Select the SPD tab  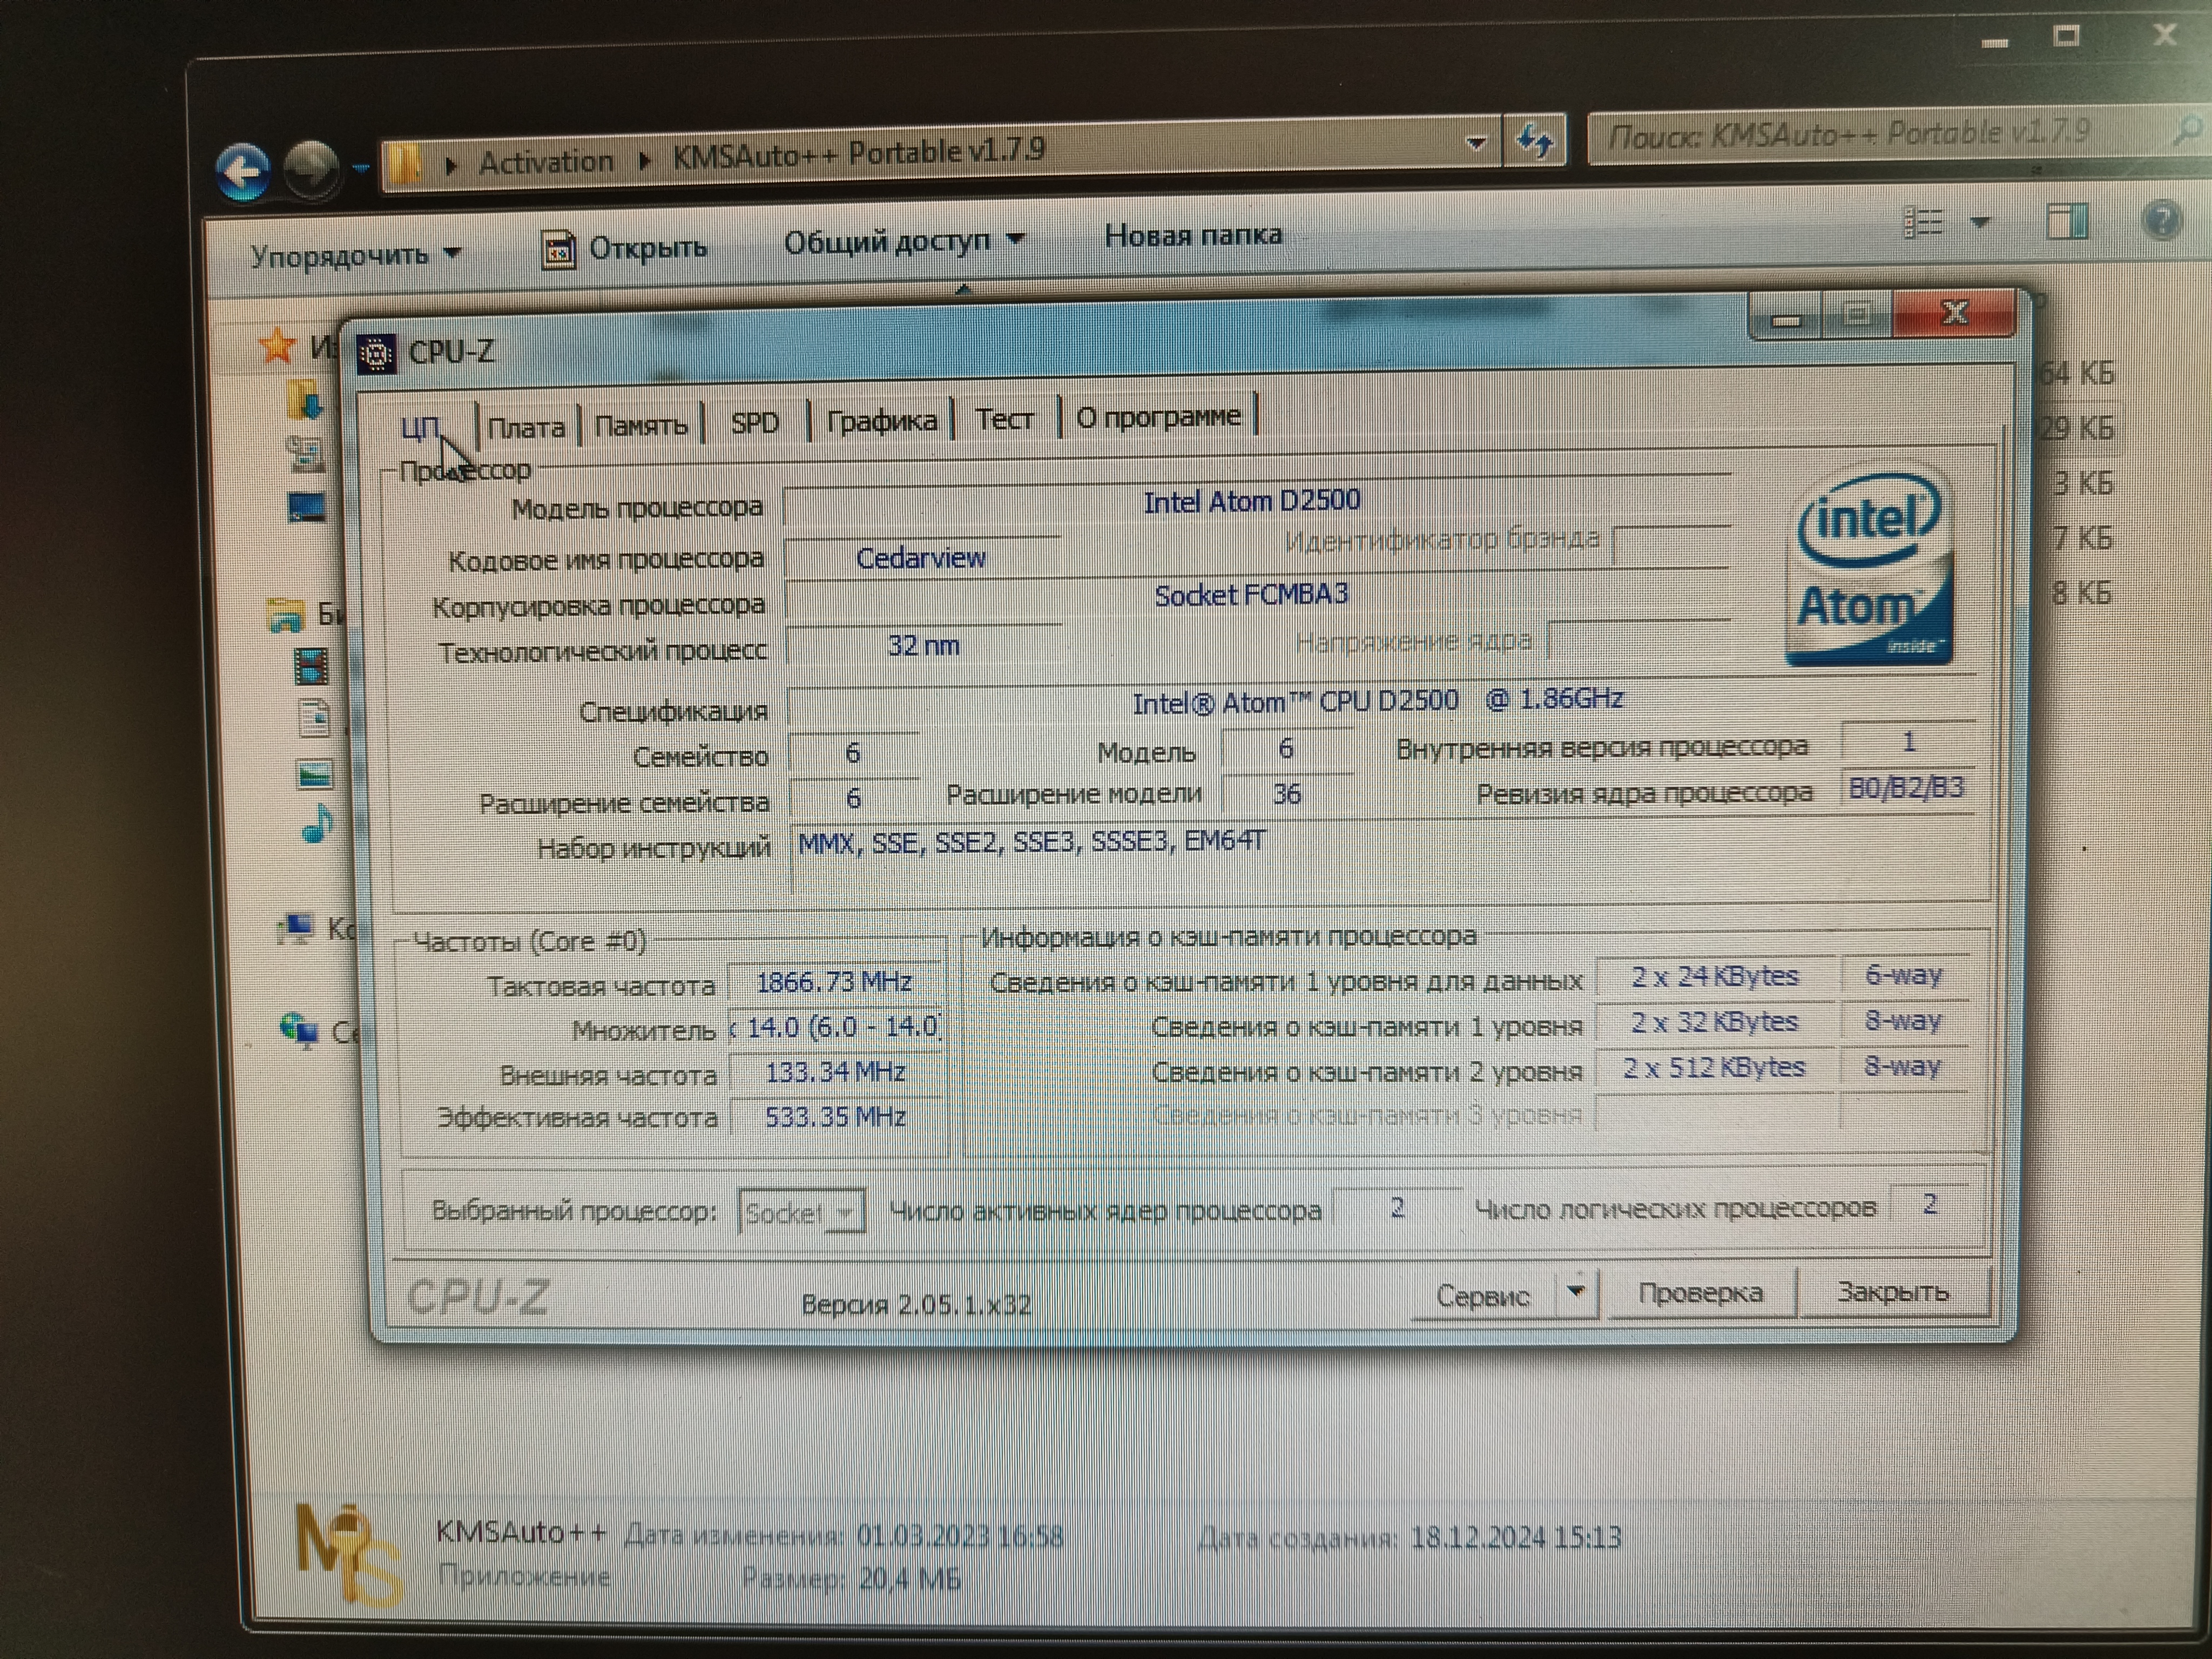coord(754,423)
